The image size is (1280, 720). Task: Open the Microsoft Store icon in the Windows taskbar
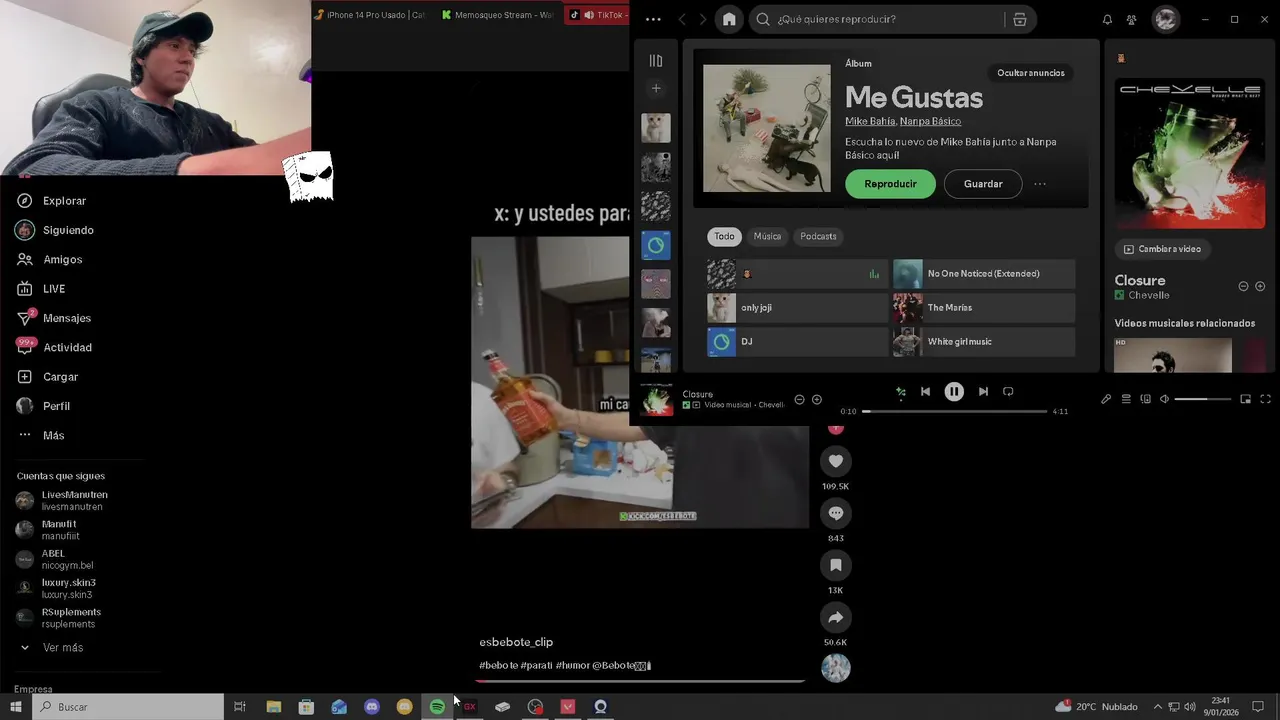(306, 707)
